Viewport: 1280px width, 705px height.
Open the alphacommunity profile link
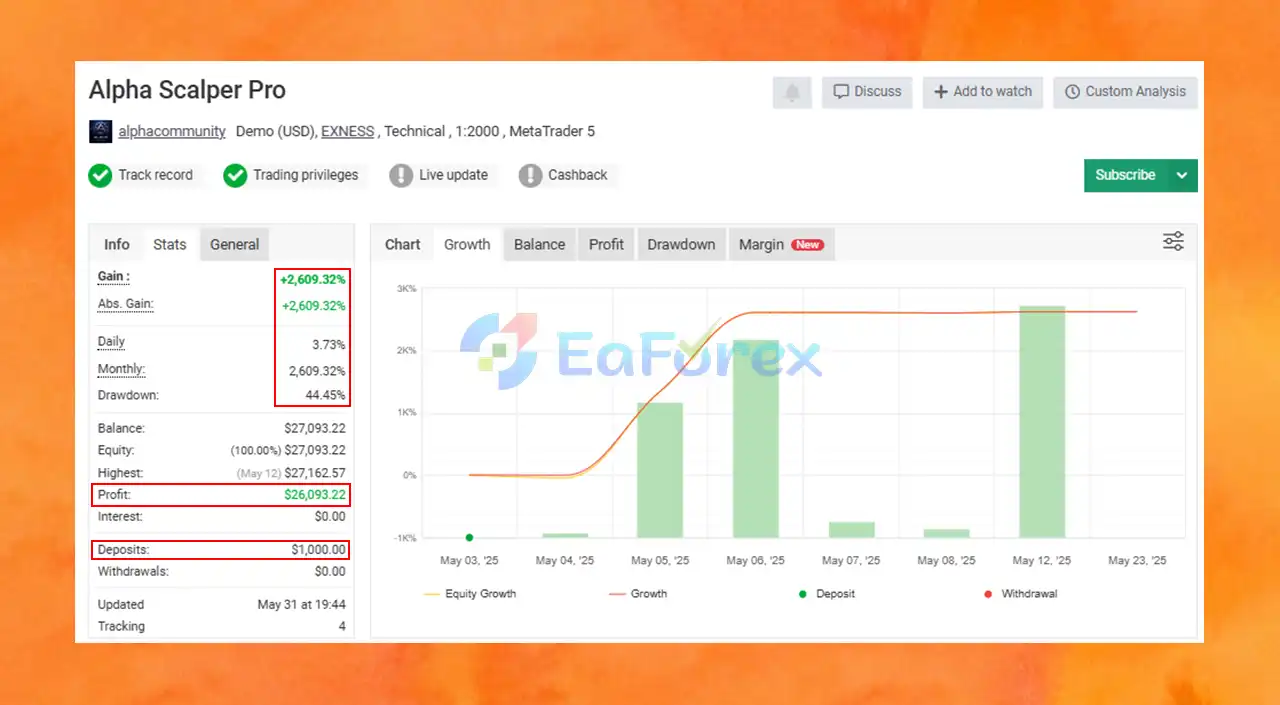[172, 131]
